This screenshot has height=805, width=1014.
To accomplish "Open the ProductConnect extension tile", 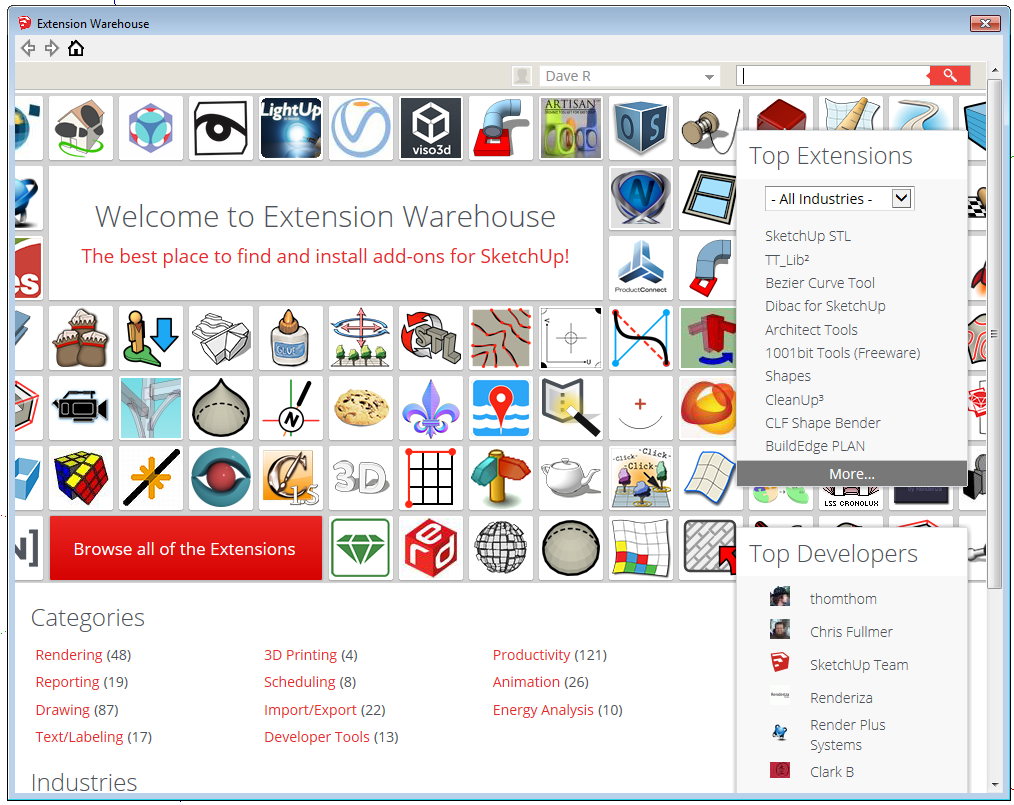I will 641,268.
